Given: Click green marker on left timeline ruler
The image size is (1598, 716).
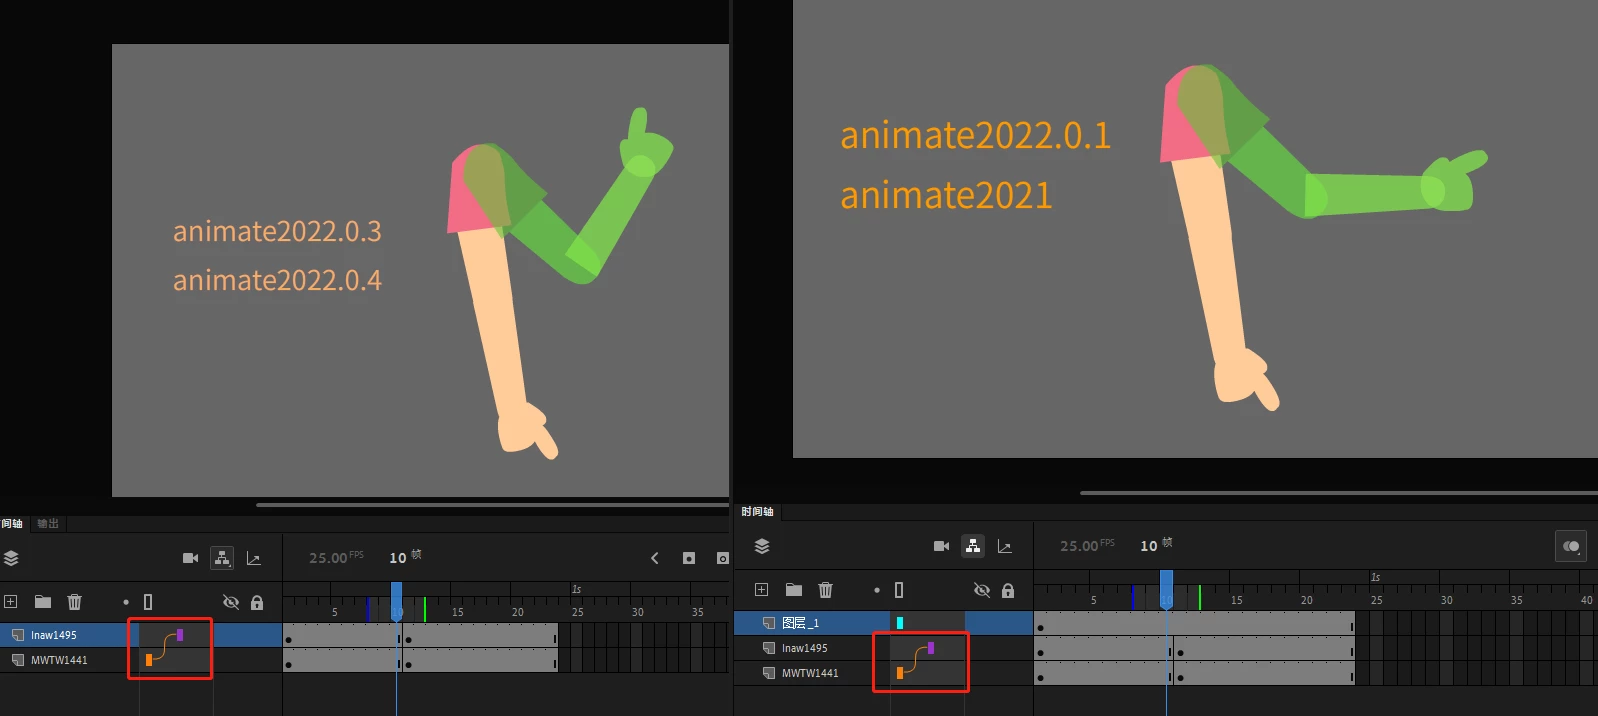Looking at the screenshot, I should tap(425, 609).
